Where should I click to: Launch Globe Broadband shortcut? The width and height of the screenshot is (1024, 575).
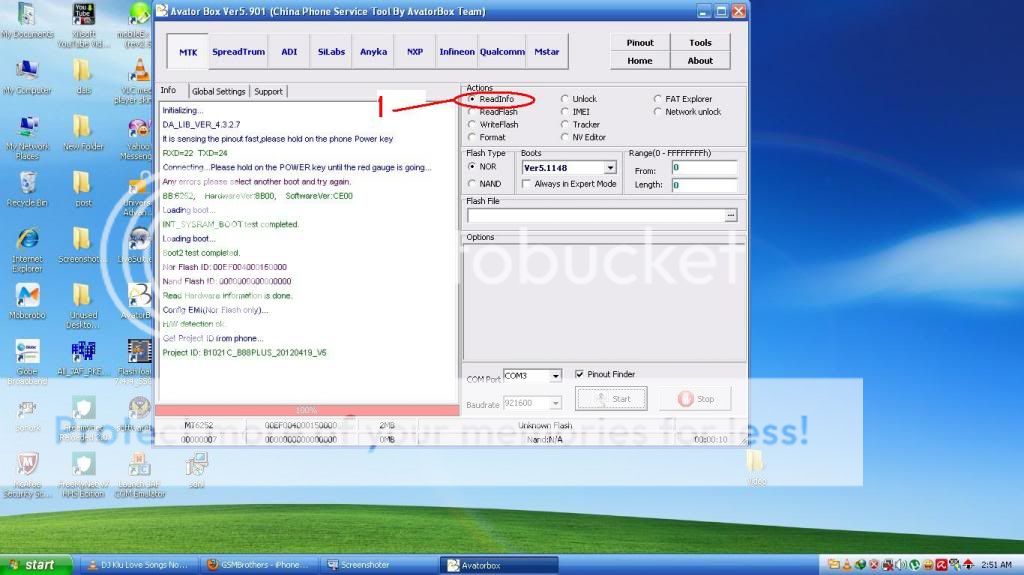point(27,363)
